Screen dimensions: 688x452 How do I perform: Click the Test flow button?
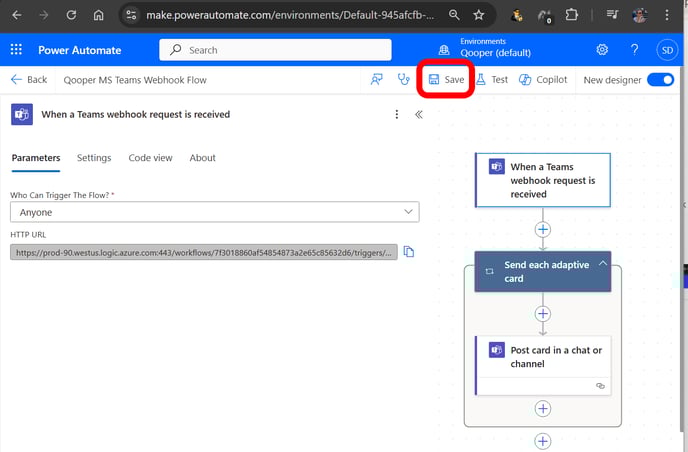pos(492,79)
